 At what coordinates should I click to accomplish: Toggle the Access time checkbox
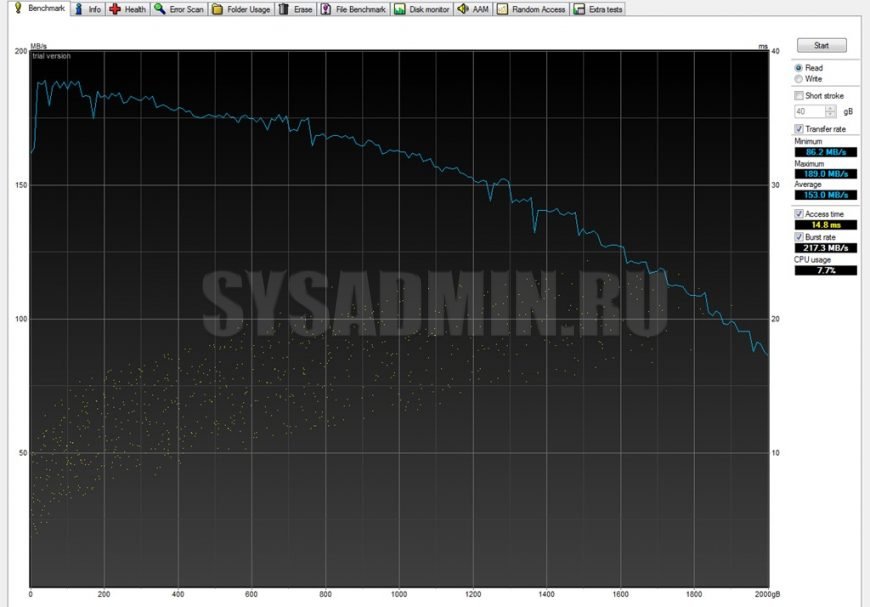tap(798, 214)
